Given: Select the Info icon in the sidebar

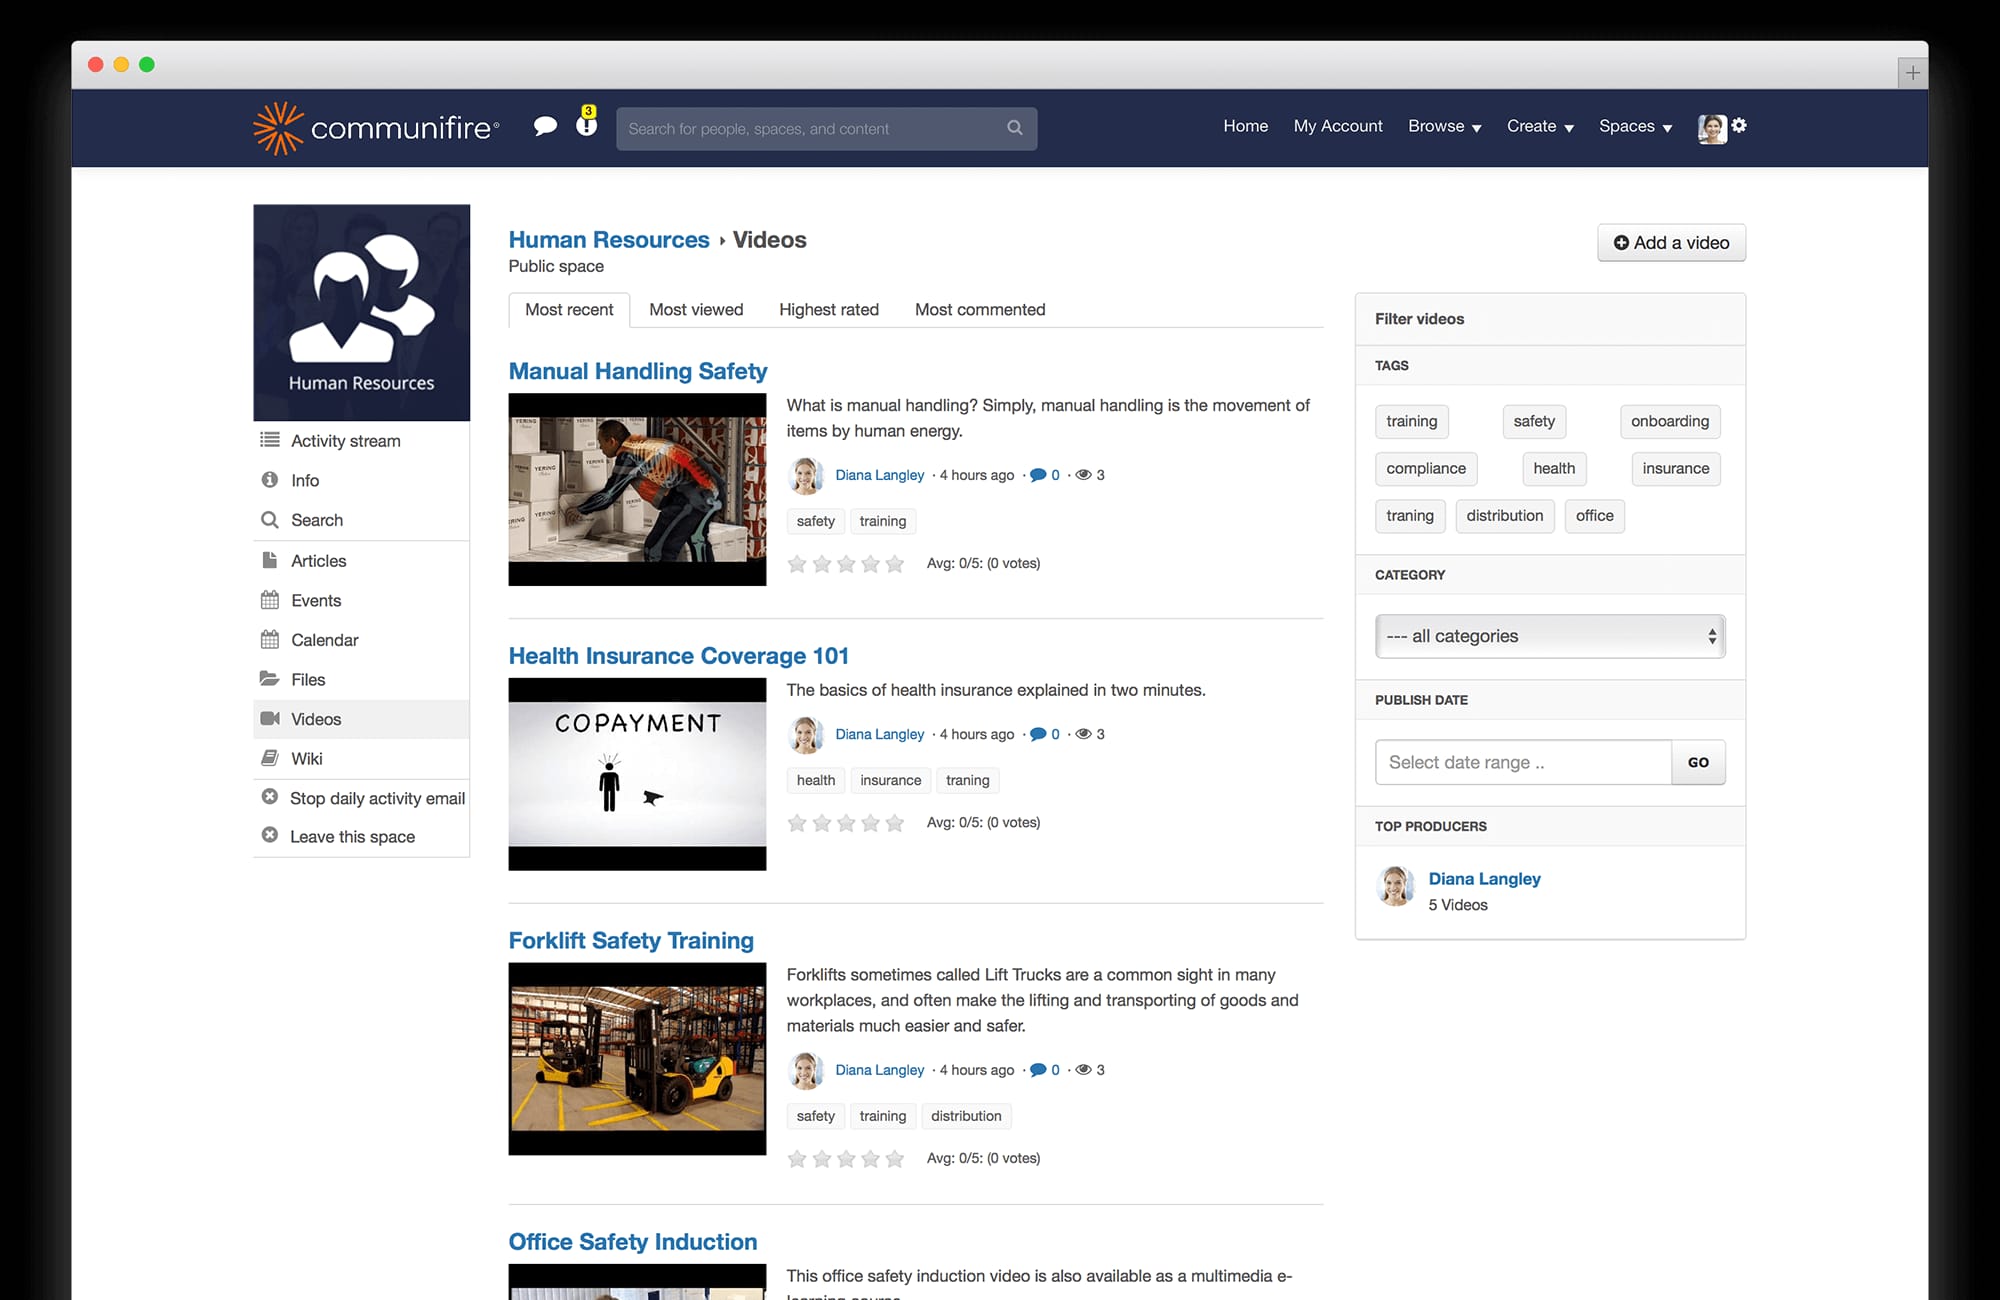Looking at the screenshot, I should point(268,480).
